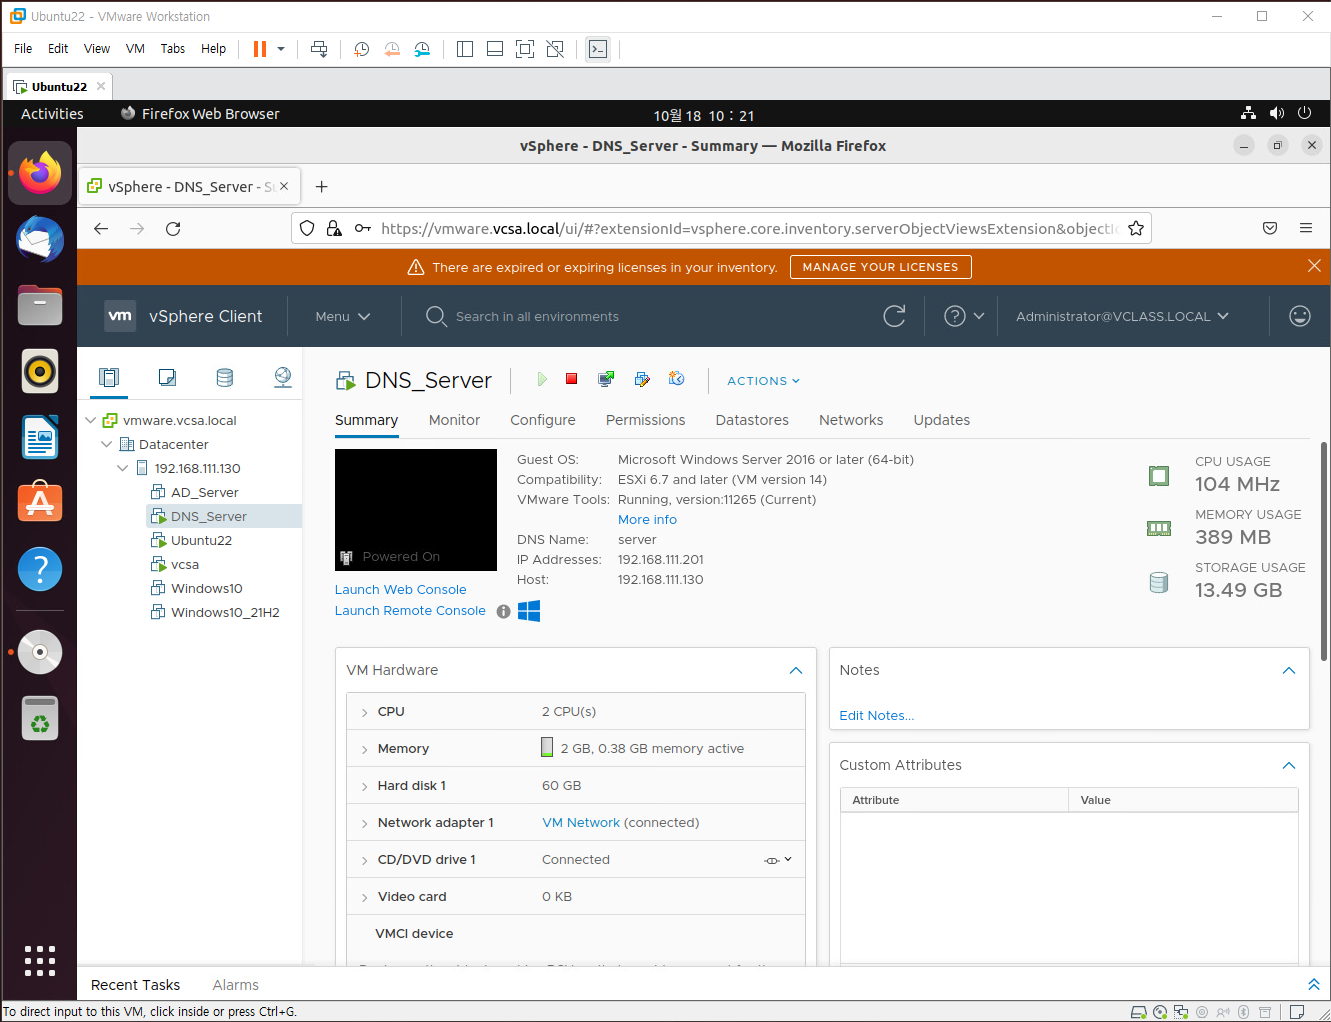Open the CD/DVD drive 1 connection dropdown
The width and height of the screenshot is (1331, 1022).
[779, 860]
